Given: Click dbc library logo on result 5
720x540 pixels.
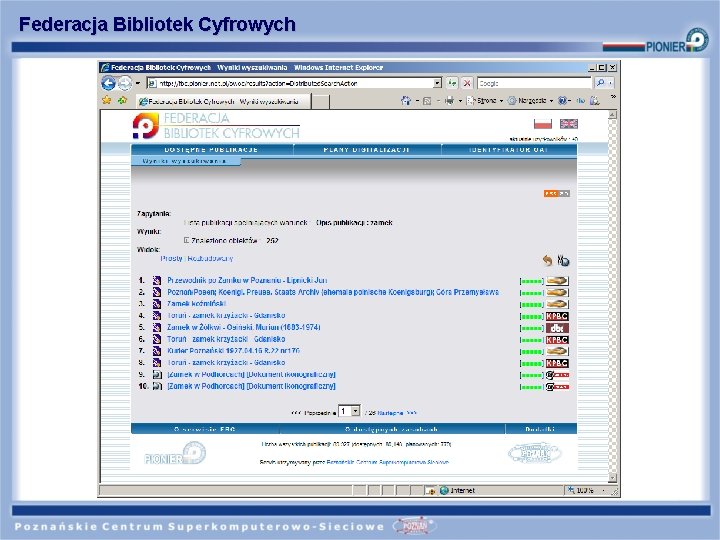Looking at the screenshot, I should 557,328.
